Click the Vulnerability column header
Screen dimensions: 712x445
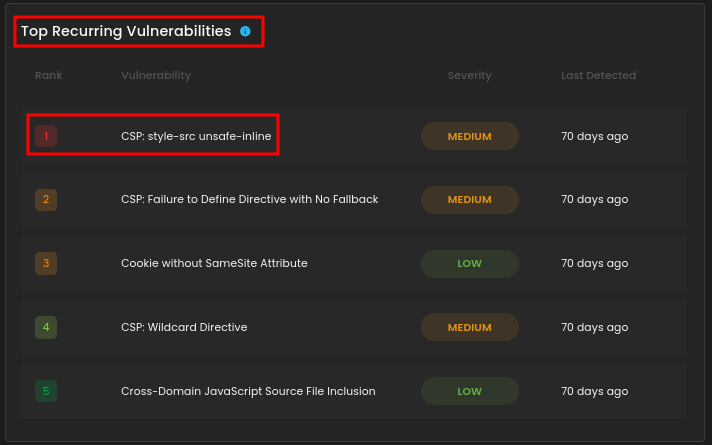(x=156, y=76)
